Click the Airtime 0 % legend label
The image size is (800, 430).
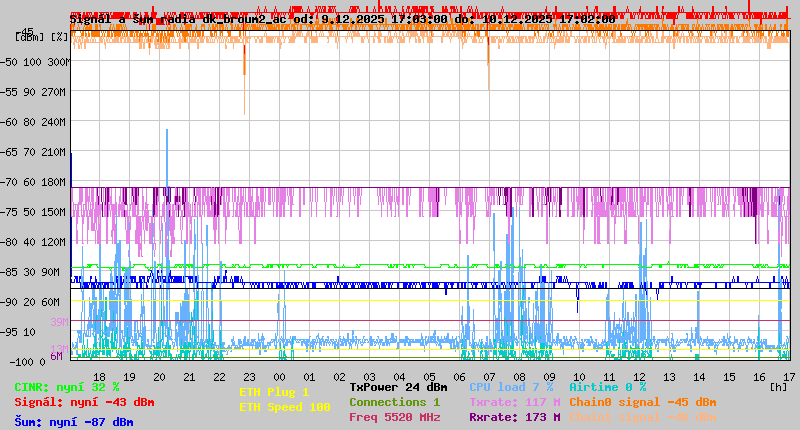607,387
